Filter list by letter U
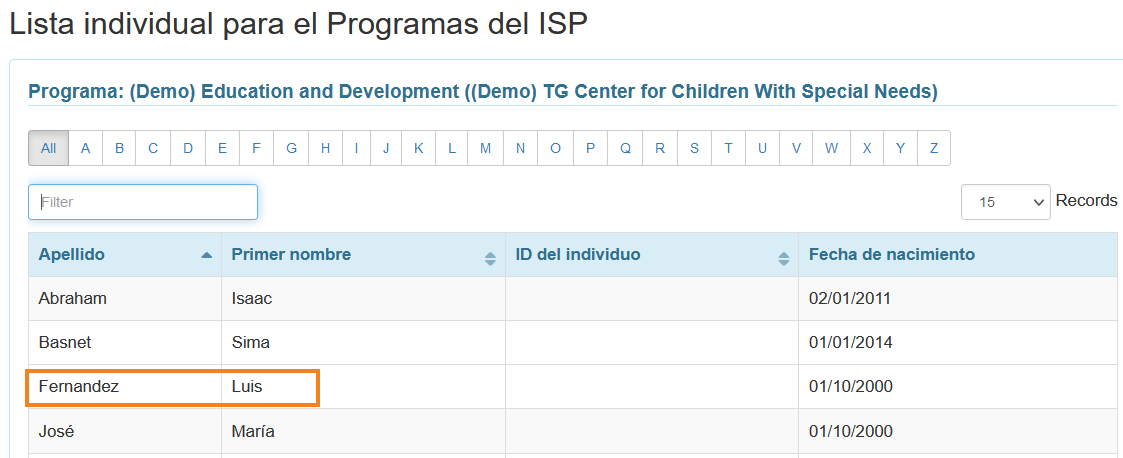The image size is (1123, 458). pyautogui.click(x=763, y=148)
